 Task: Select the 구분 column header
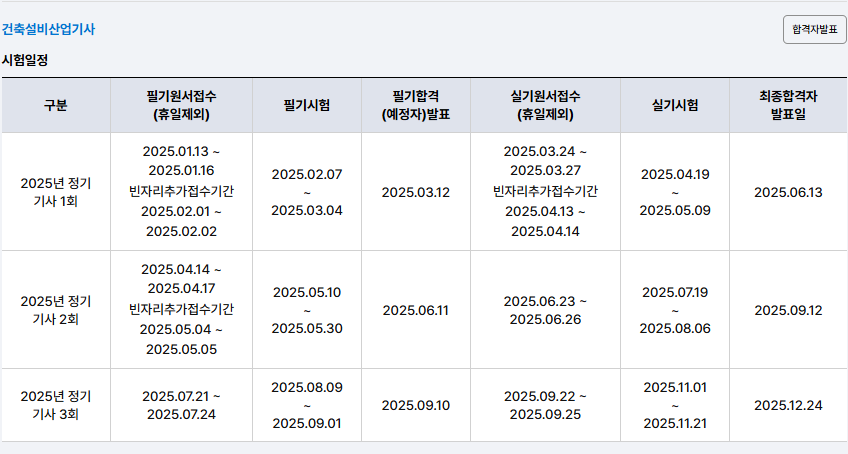pos(56,105)
